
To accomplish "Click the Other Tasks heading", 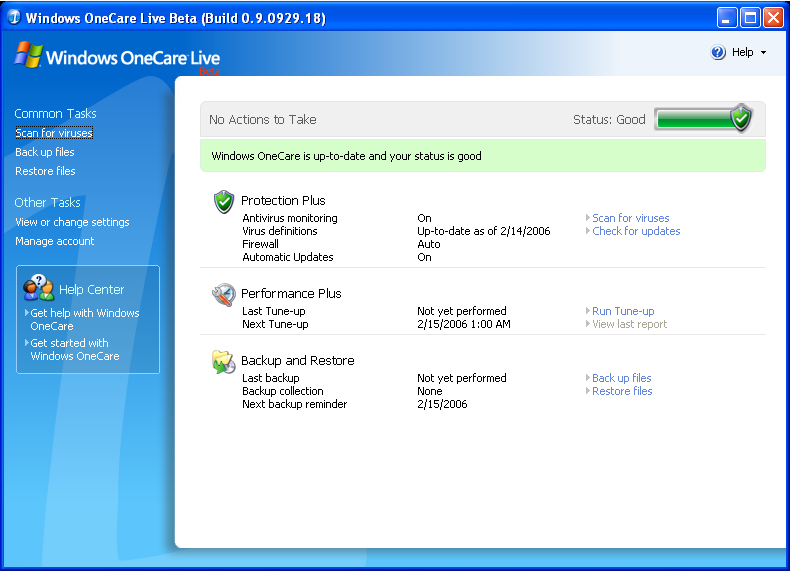I will pyautogui.click(x=47, y=203).
